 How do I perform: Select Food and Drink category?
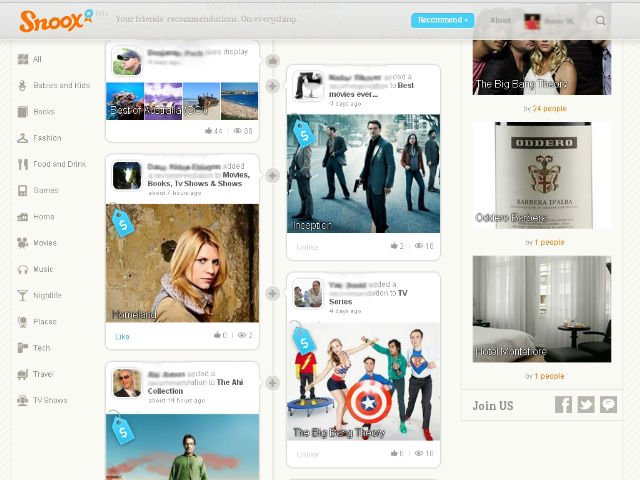tap(52, 164)
